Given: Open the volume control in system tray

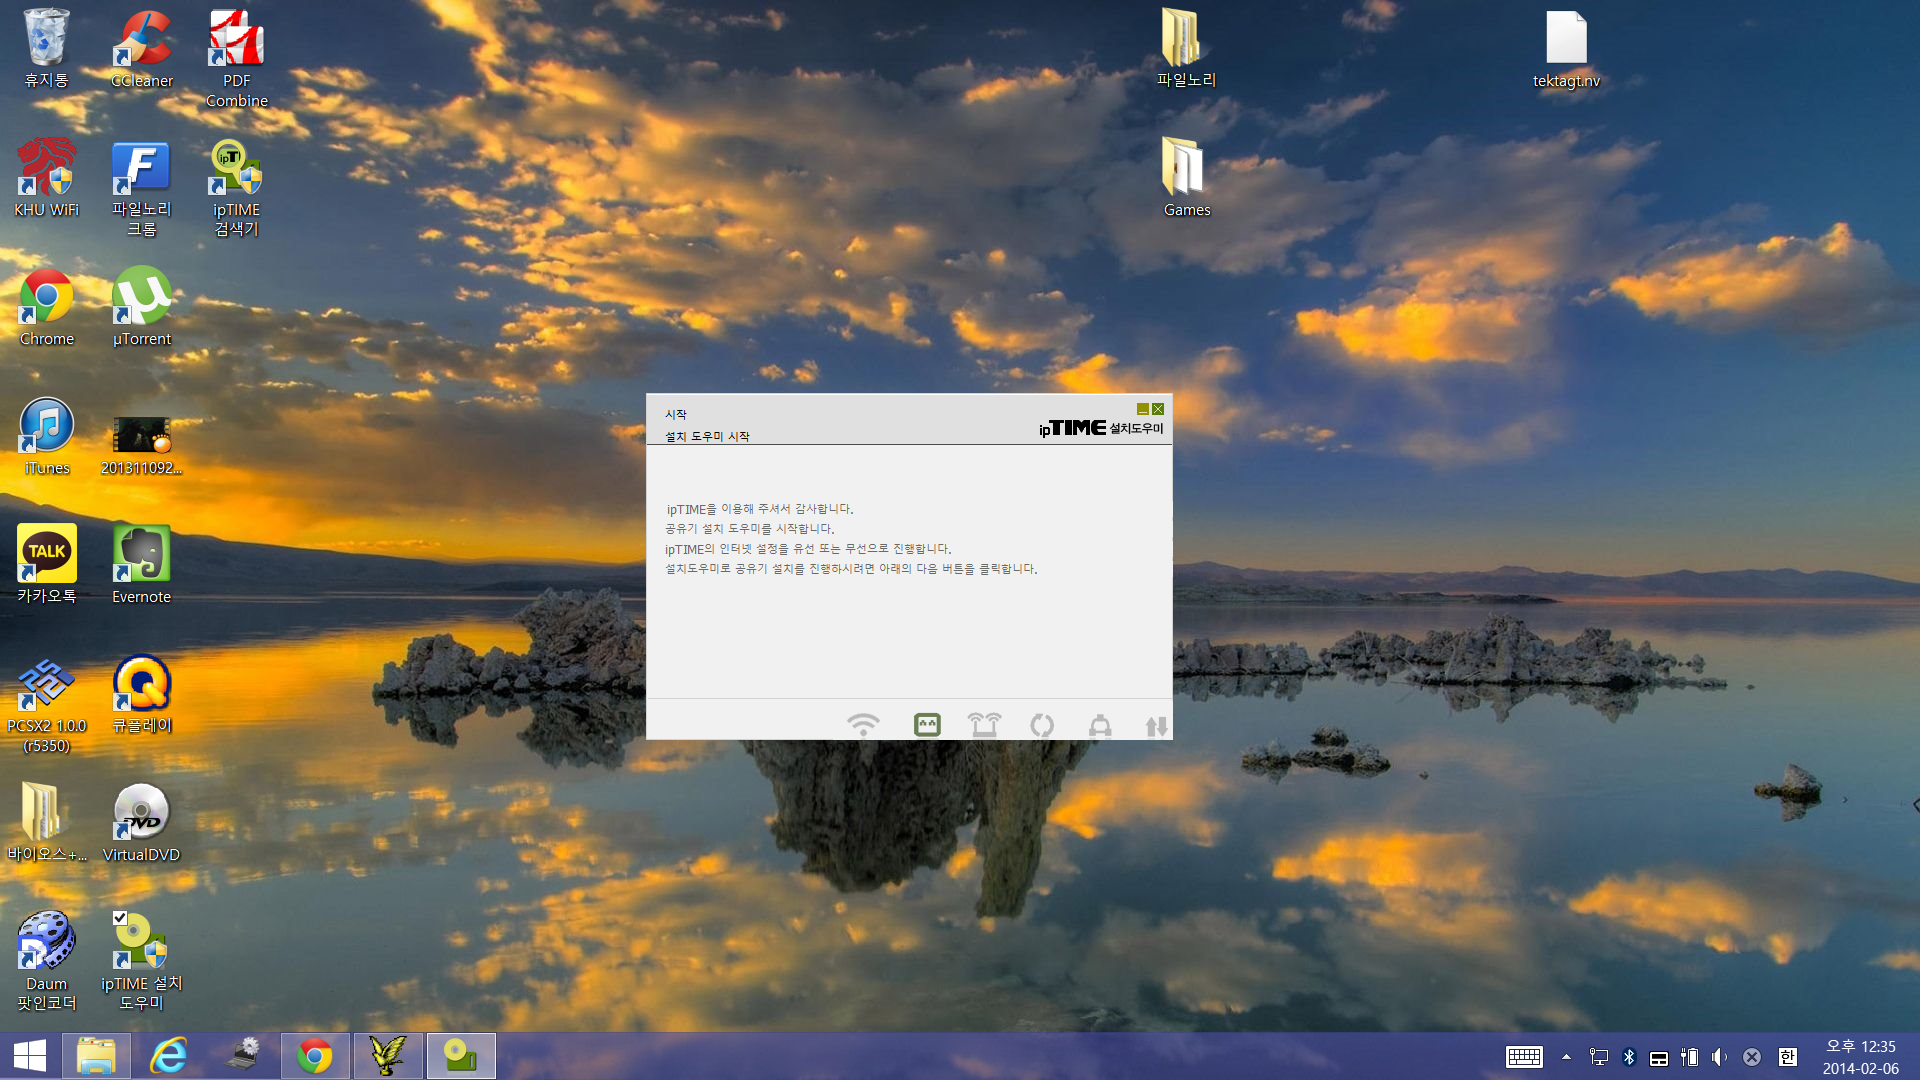Looking at the screenshot, I should (1719, 1057).
